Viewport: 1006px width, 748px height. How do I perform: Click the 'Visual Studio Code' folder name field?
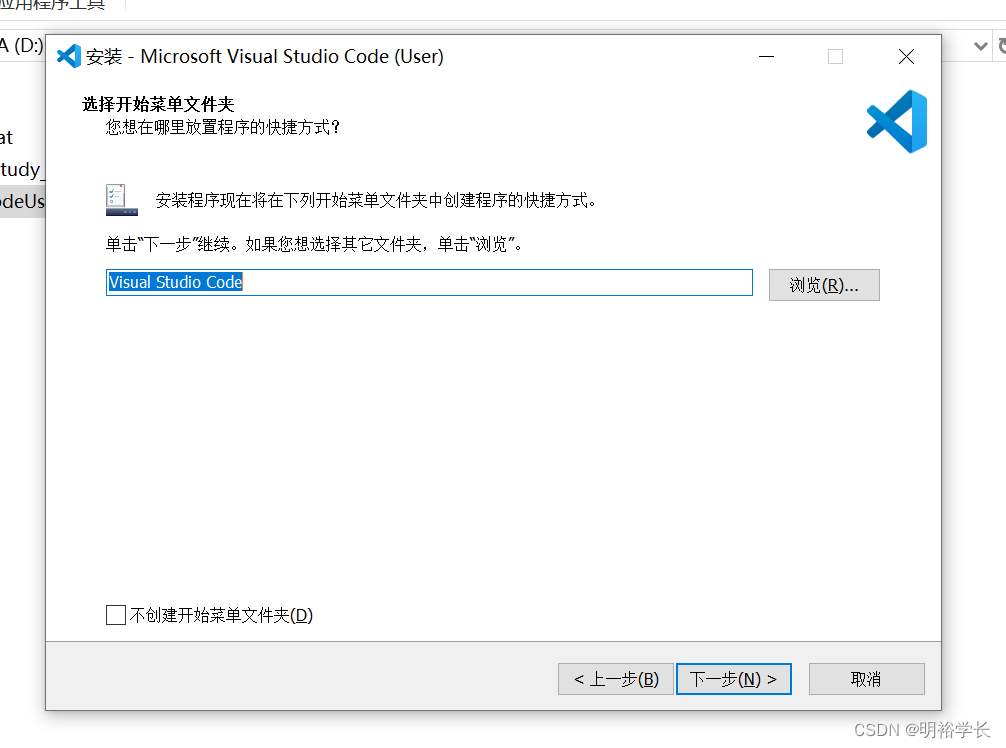(x=429, y=282)
